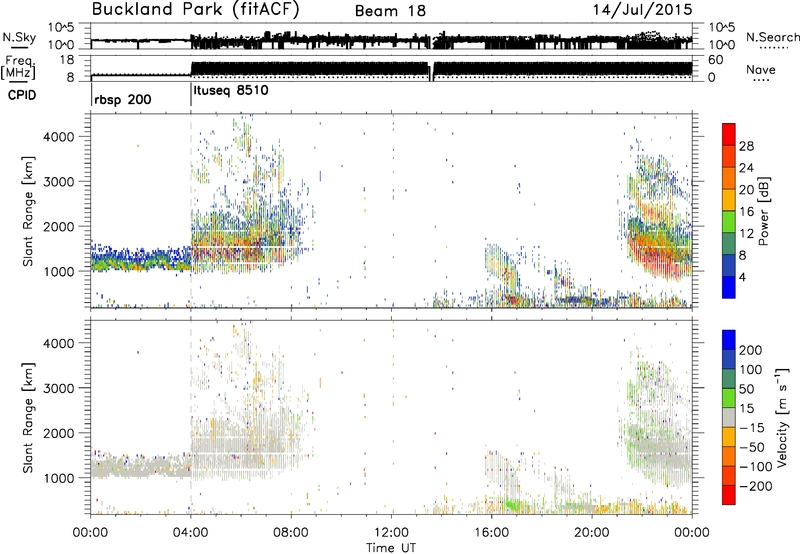800x554 pixels.
Task: Select the 20:00 time tick label
Action: pyautogui.click(x=592, y=533)
